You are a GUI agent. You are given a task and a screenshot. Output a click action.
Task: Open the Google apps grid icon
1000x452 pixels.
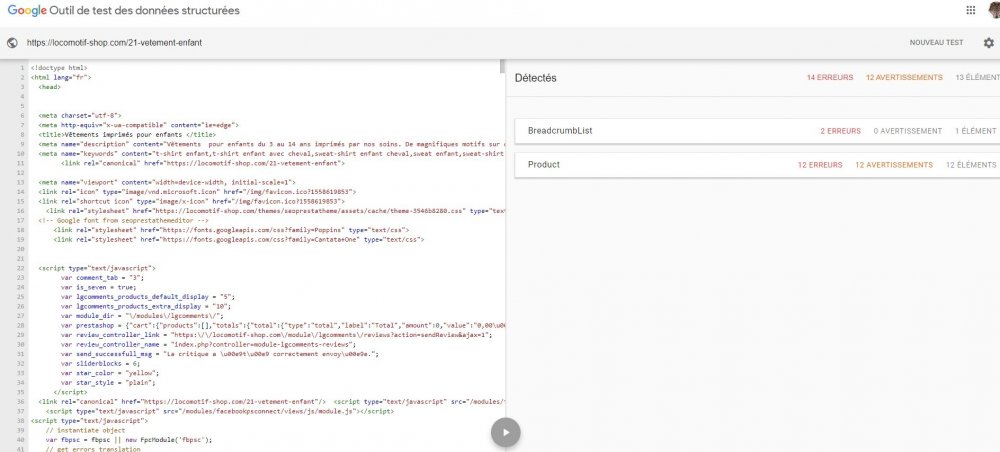971,10
